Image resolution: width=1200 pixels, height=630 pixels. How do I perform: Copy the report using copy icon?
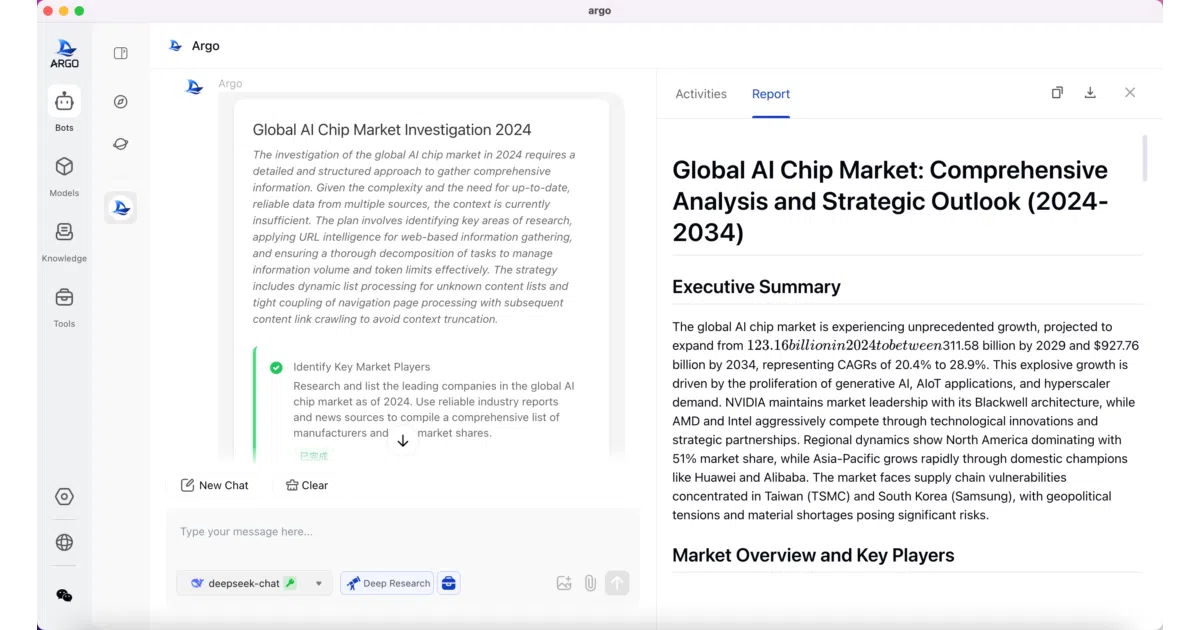(x=1057, y=93)
